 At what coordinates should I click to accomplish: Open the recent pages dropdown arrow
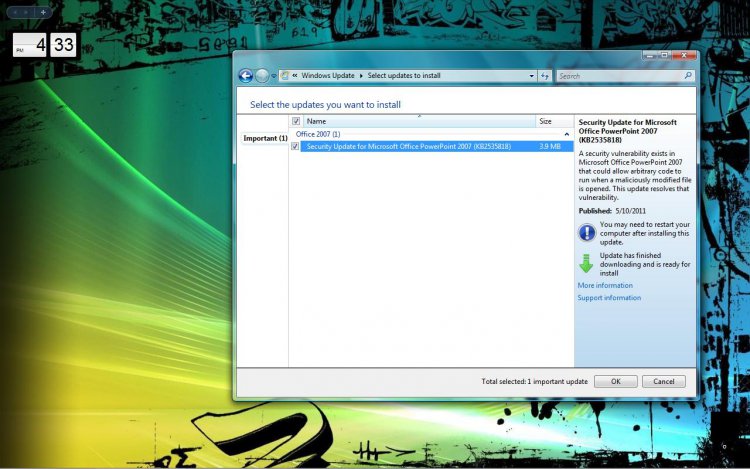point(274,76)
